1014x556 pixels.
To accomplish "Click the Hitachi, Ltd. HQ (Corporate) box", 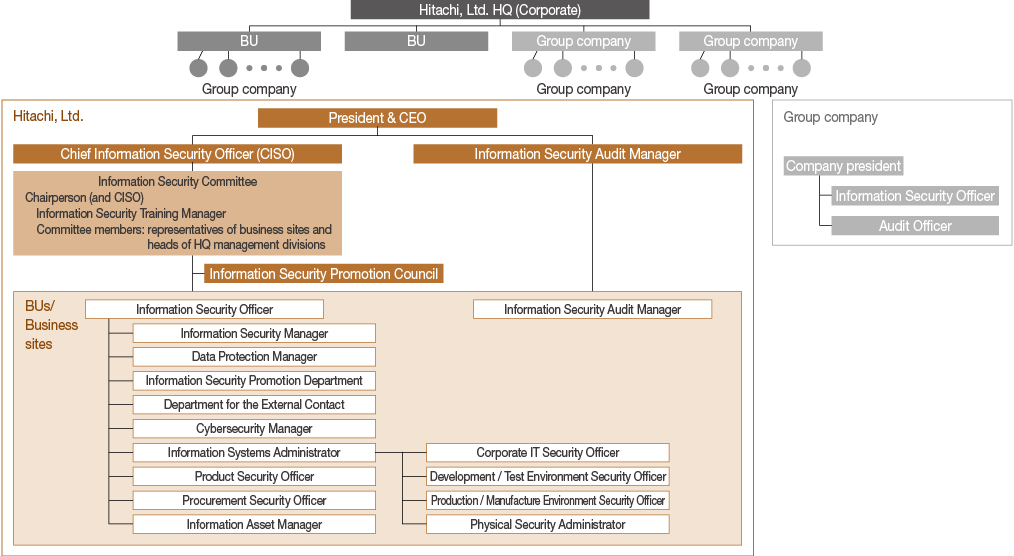I will tap(500, 10).
